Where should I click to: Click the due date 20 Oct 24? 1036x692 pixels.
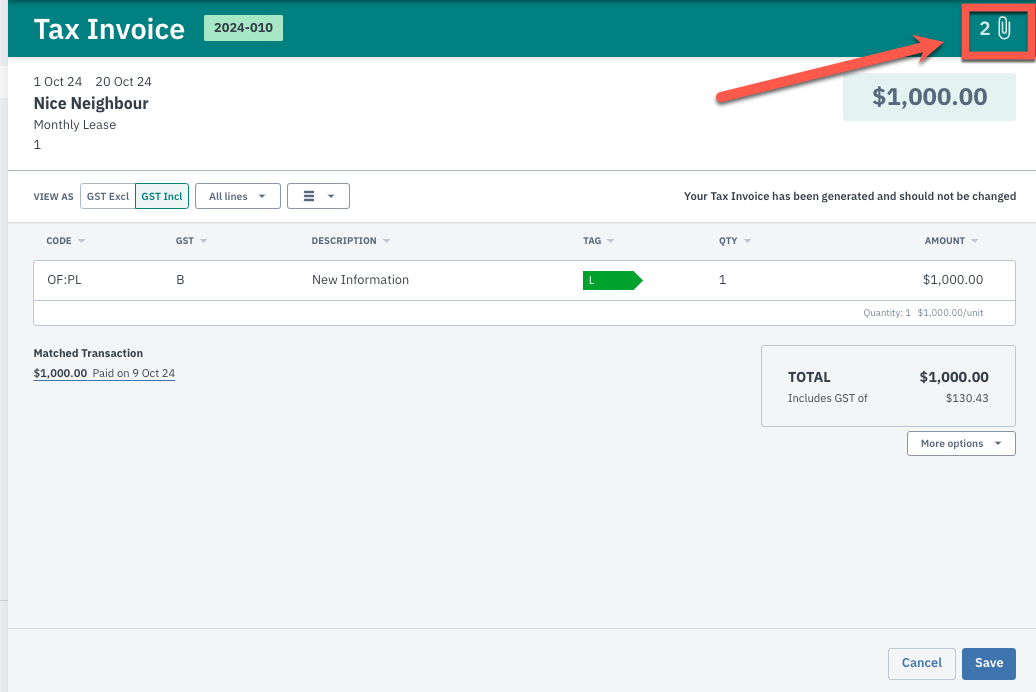pos(124,81)
